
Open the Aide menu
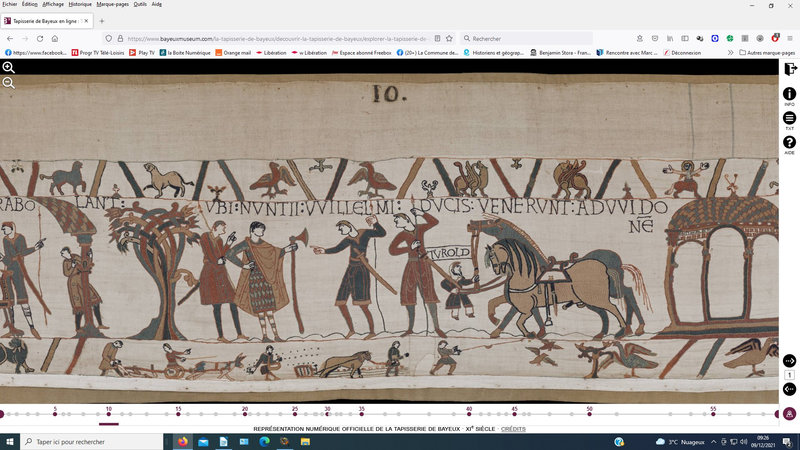click(x=157, y=4)
